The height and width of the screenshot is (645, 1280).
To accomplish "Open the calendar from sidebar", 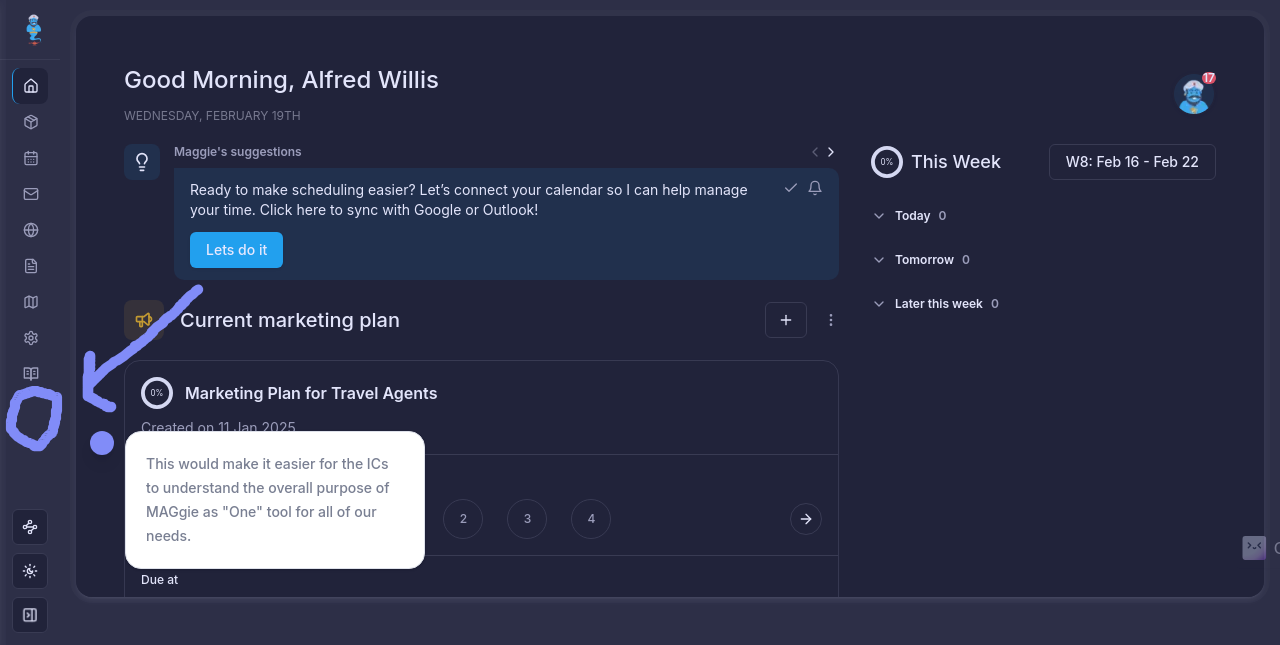I will coord(30,158).
